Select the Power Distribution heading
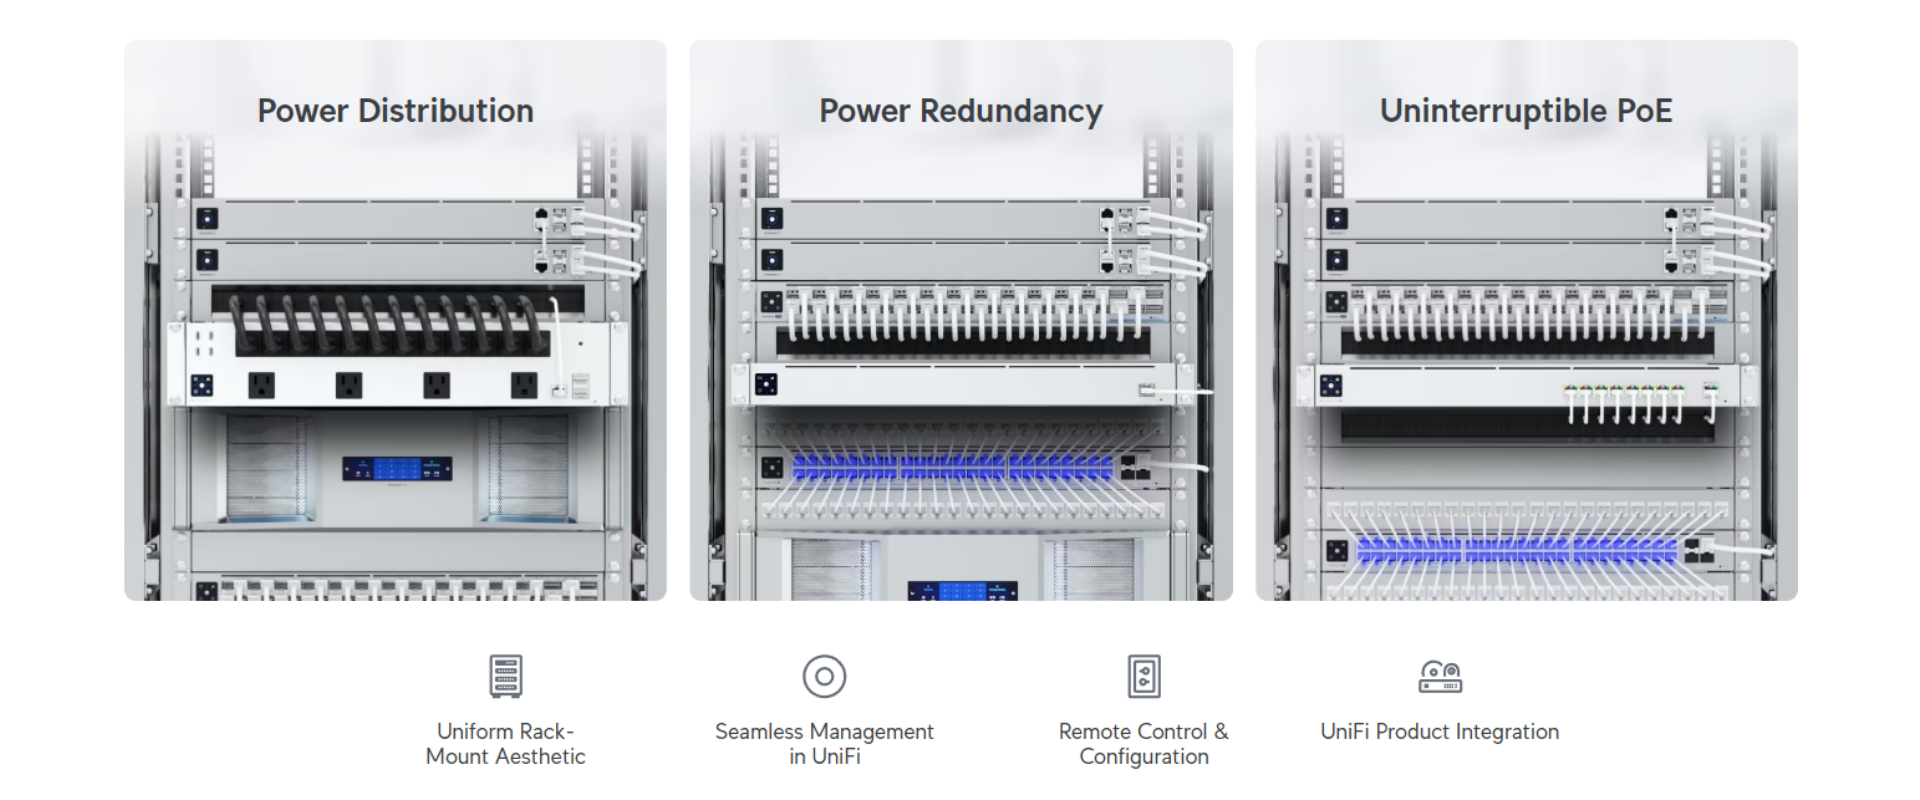The height and width of the screenshot is (800, 1920). coord(395,111)
